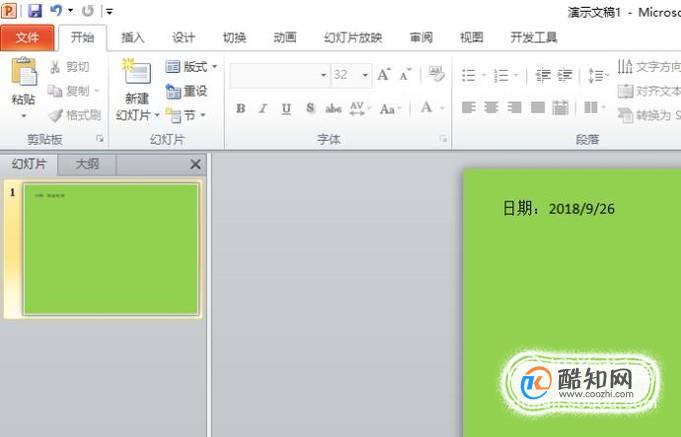This screenshot has width=681, height=437.
Task: Expand the font size 32 dropdown arrow
Action: click(x=365, y=75)
